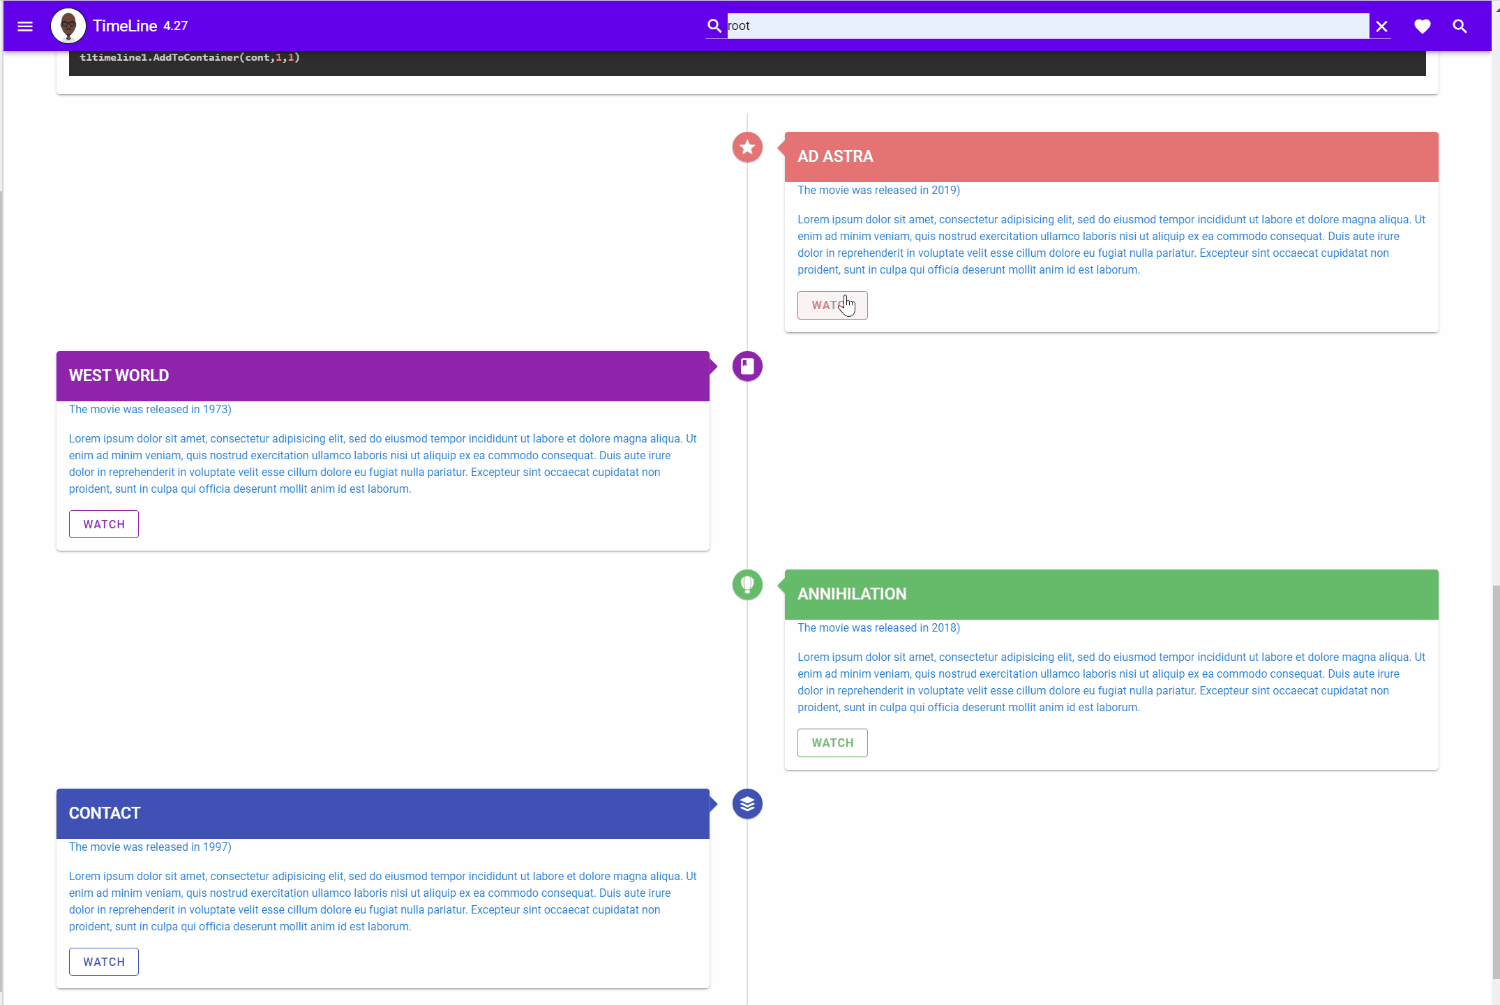Click the West World book timeline marker
The height and width of the screenshot is (1005, 1500).
(747, 366)
